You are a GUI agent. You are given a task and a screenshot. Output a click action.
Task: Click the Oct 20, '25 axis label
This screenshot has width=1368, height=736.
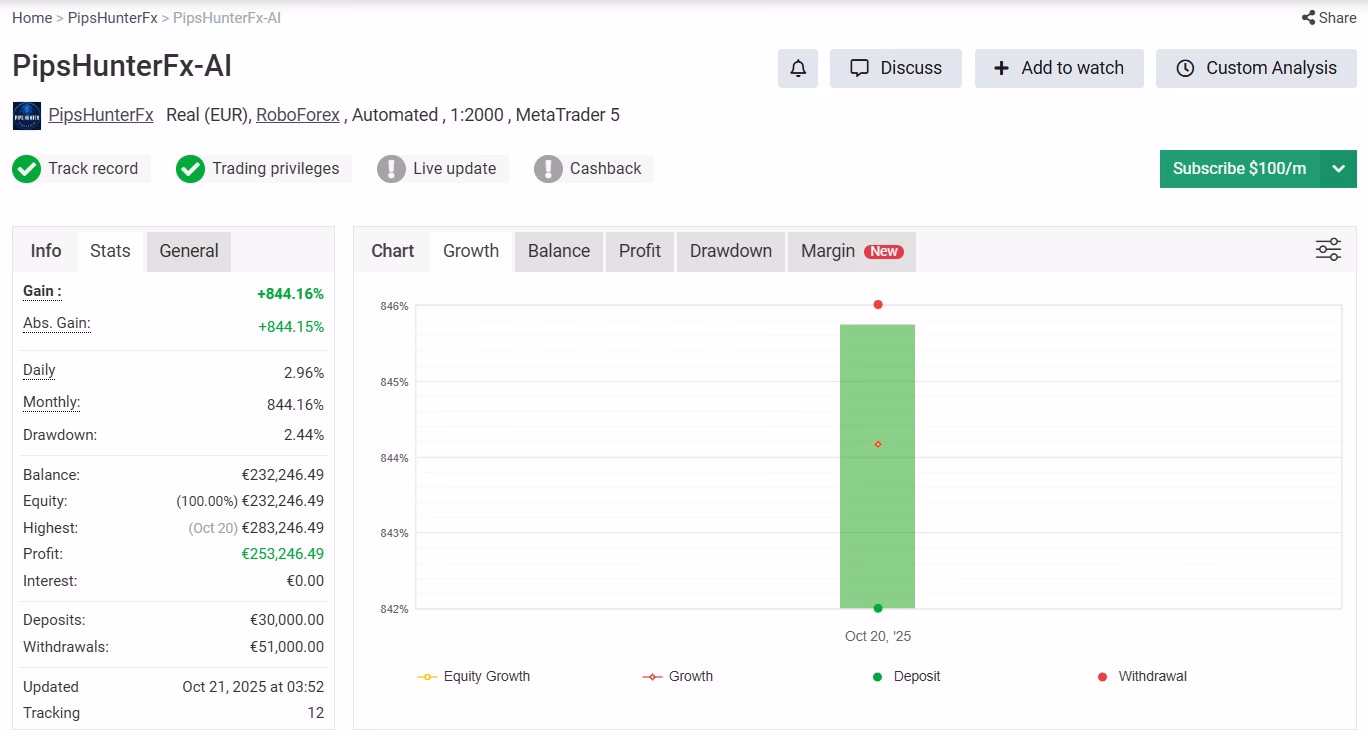point(878,636)
